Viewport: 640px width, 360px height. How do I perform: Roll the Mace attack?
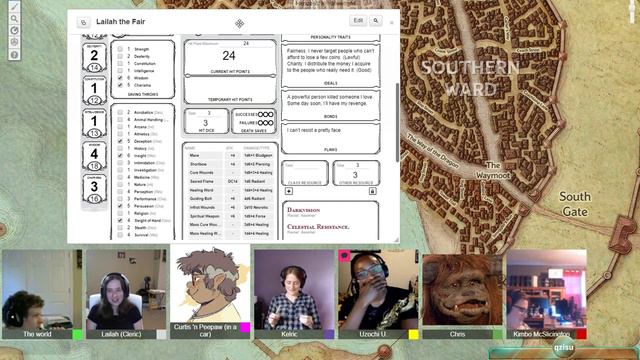point(195,156)
